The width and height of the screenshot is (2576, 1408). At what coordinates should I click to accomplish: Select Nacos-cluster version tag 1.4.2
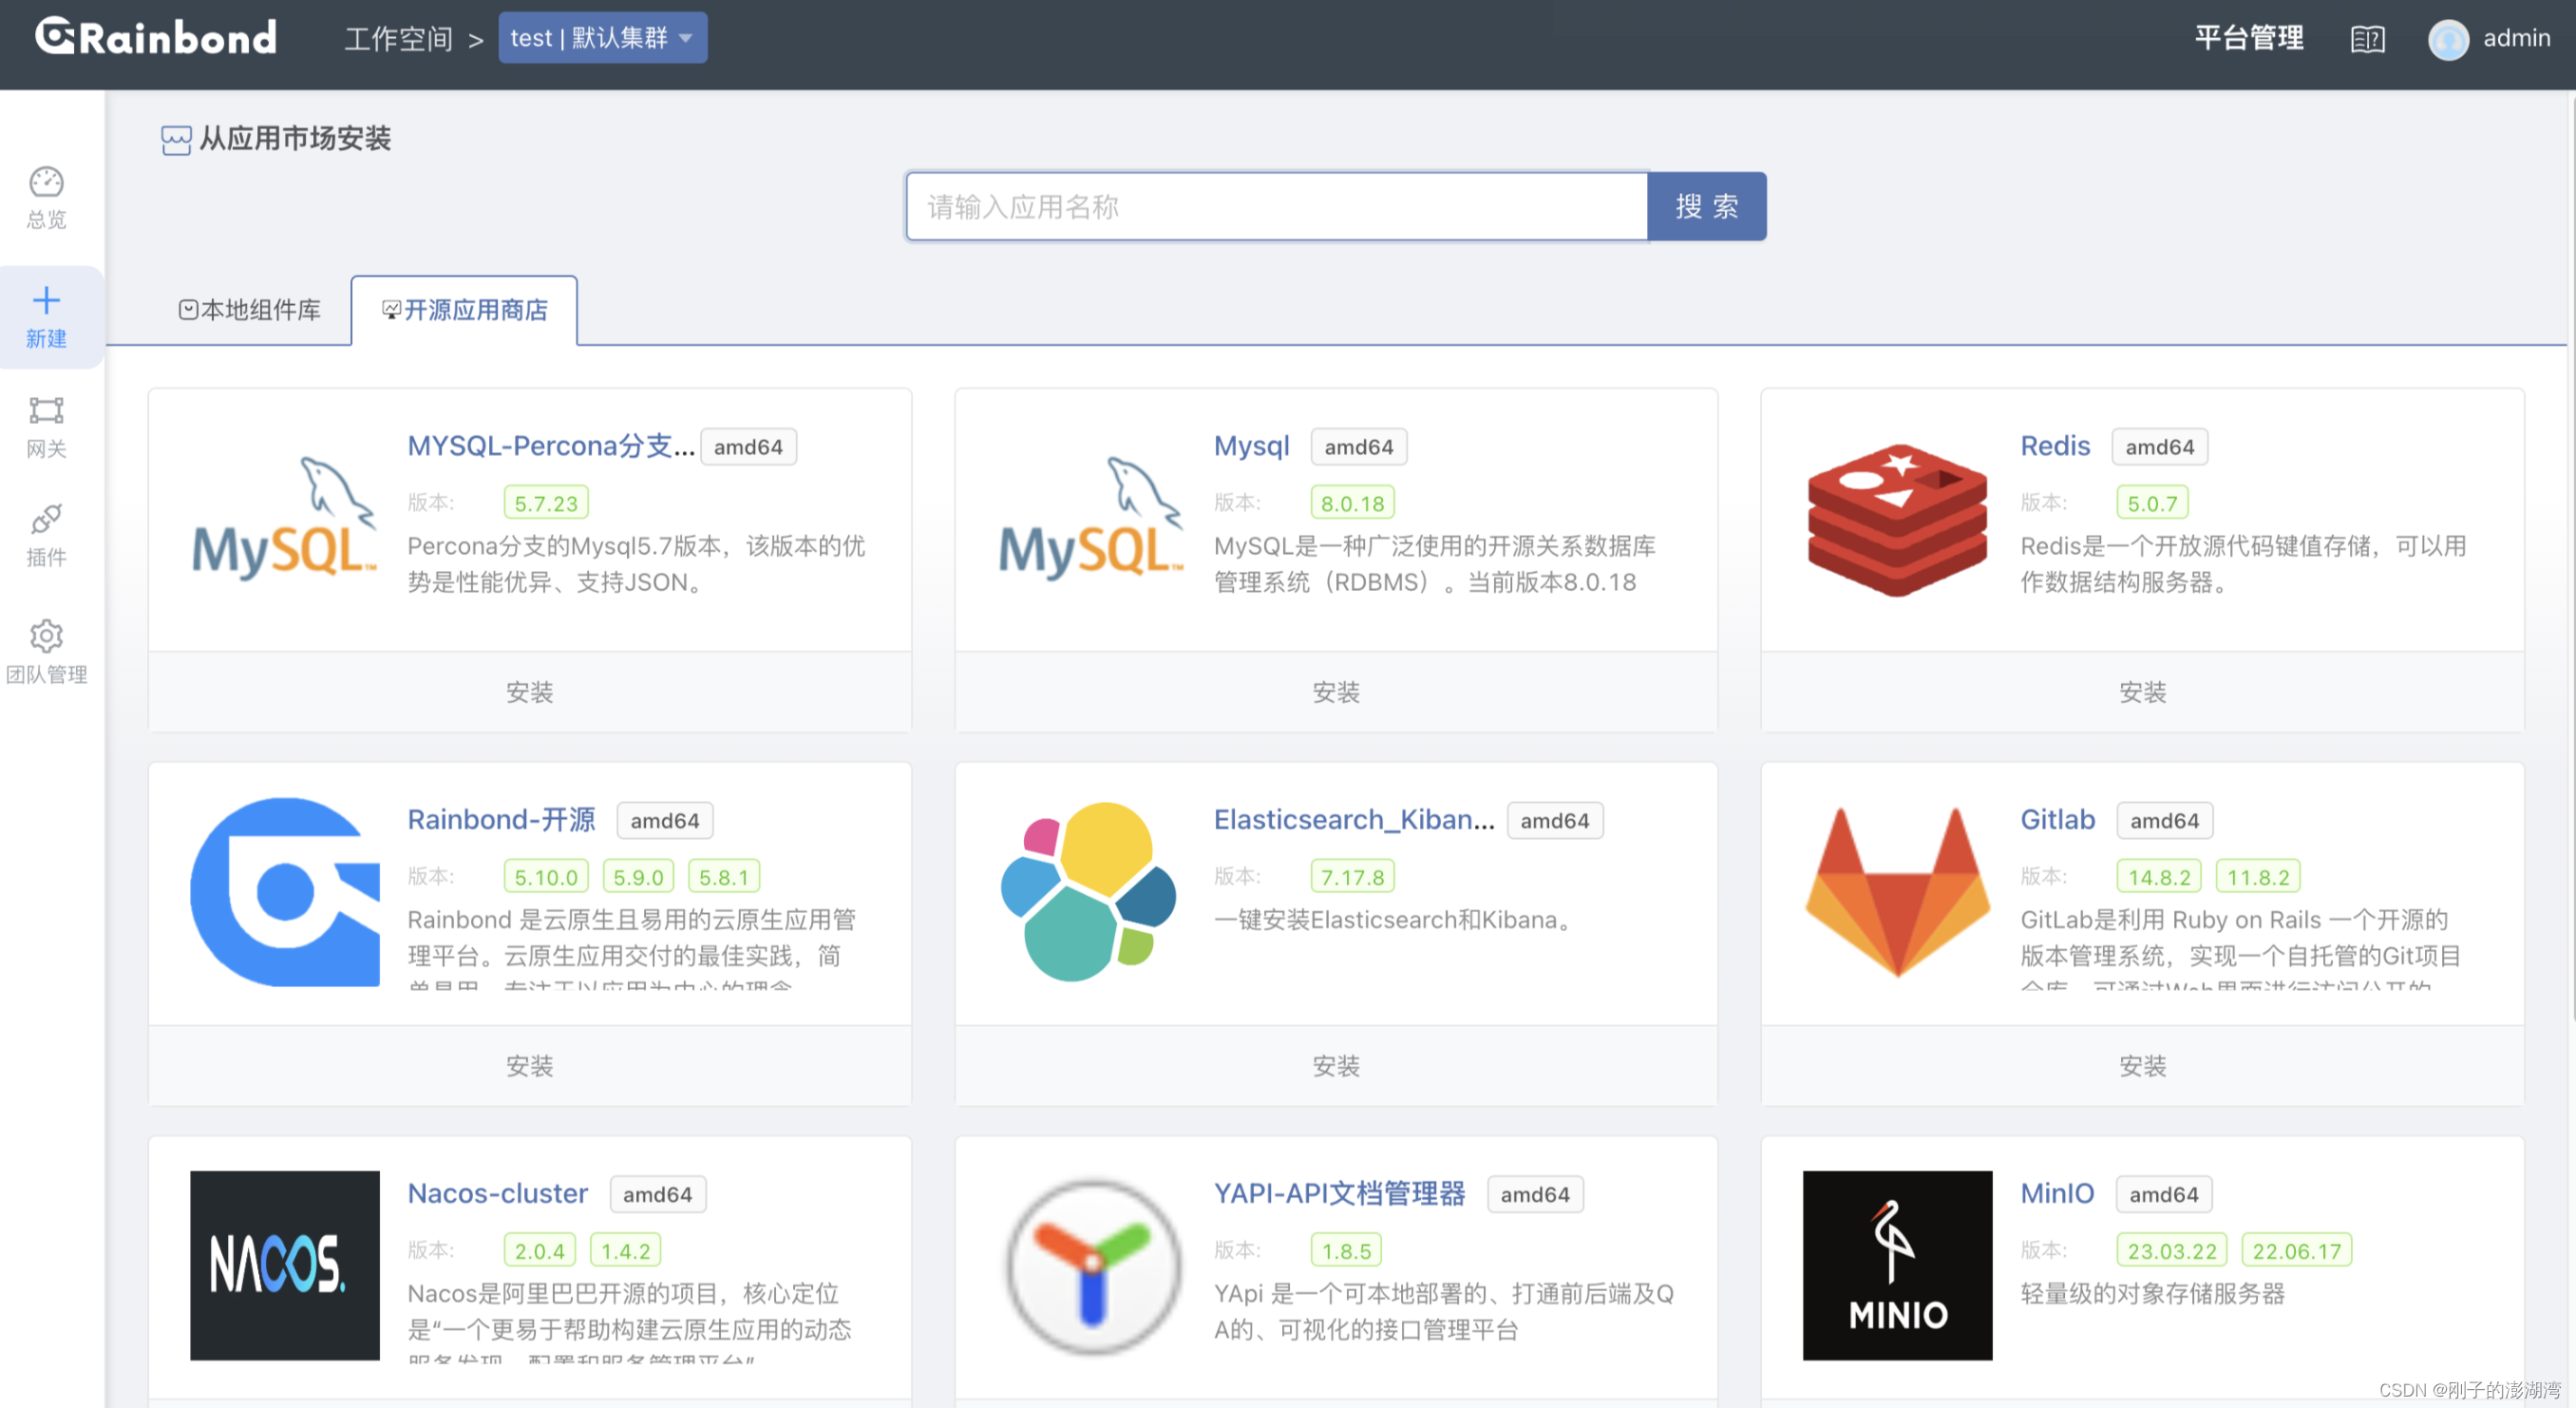(625, 1251)
